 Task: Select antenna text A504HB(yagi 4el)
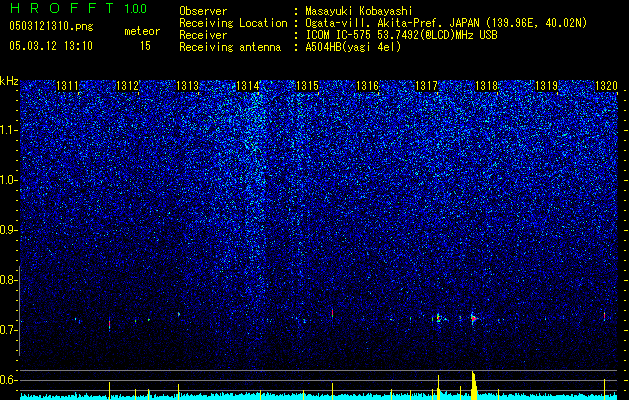353,47
